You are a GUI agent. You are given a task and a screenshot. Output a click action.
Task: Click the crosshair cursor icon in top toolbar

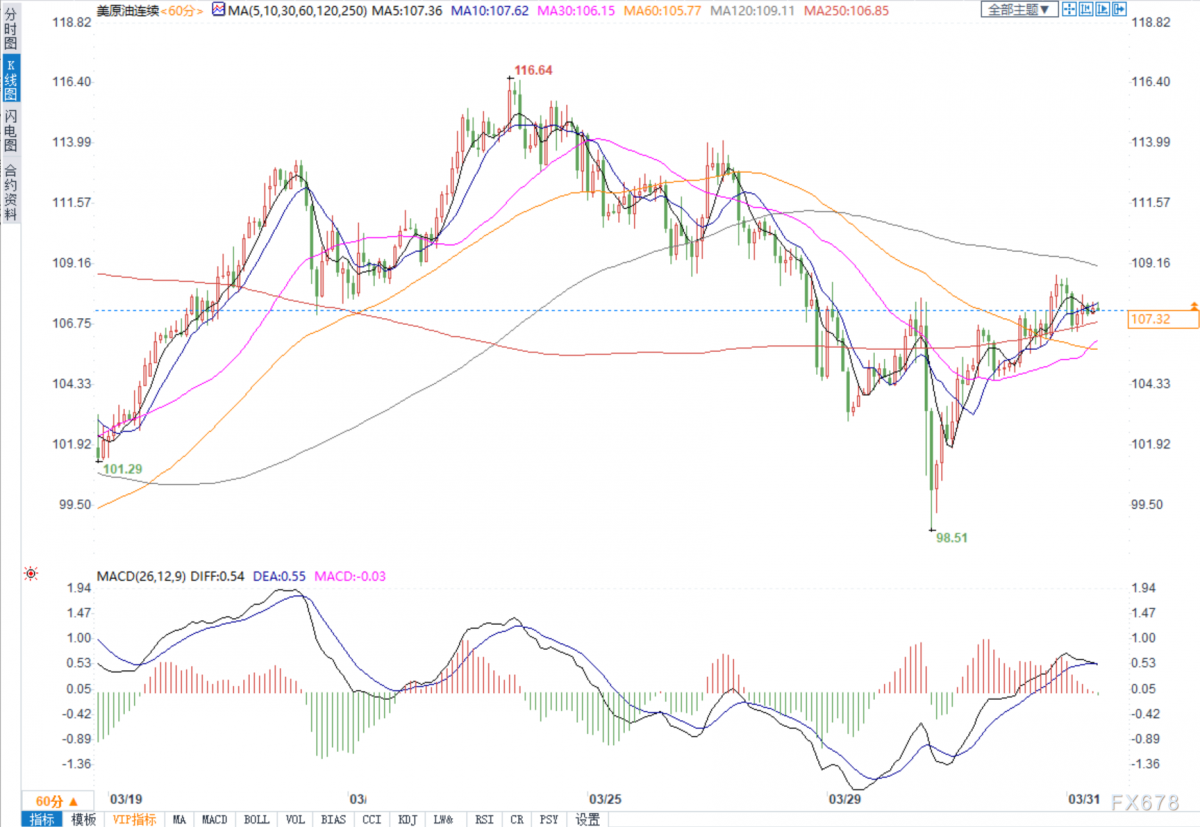tap(1070, 10)
